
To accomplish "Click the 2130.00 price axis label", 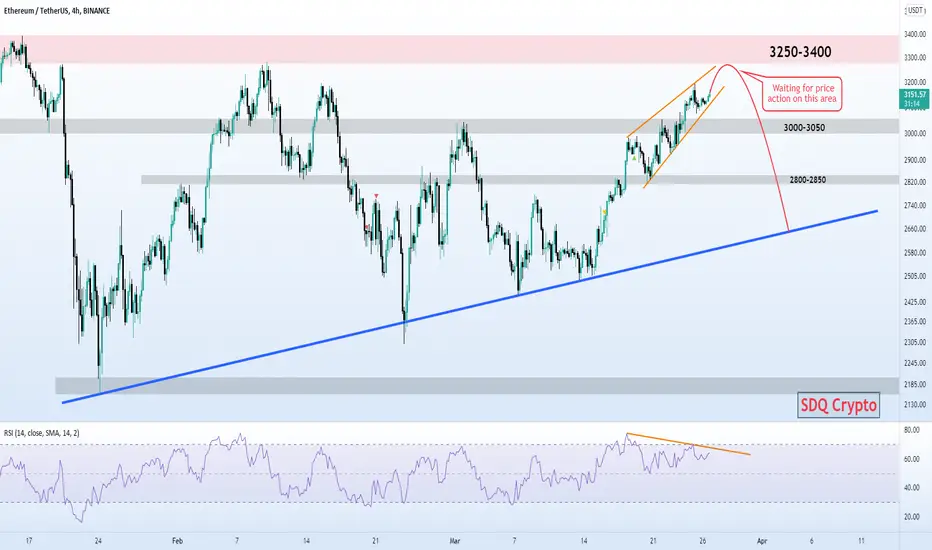I will pos(915,404).
